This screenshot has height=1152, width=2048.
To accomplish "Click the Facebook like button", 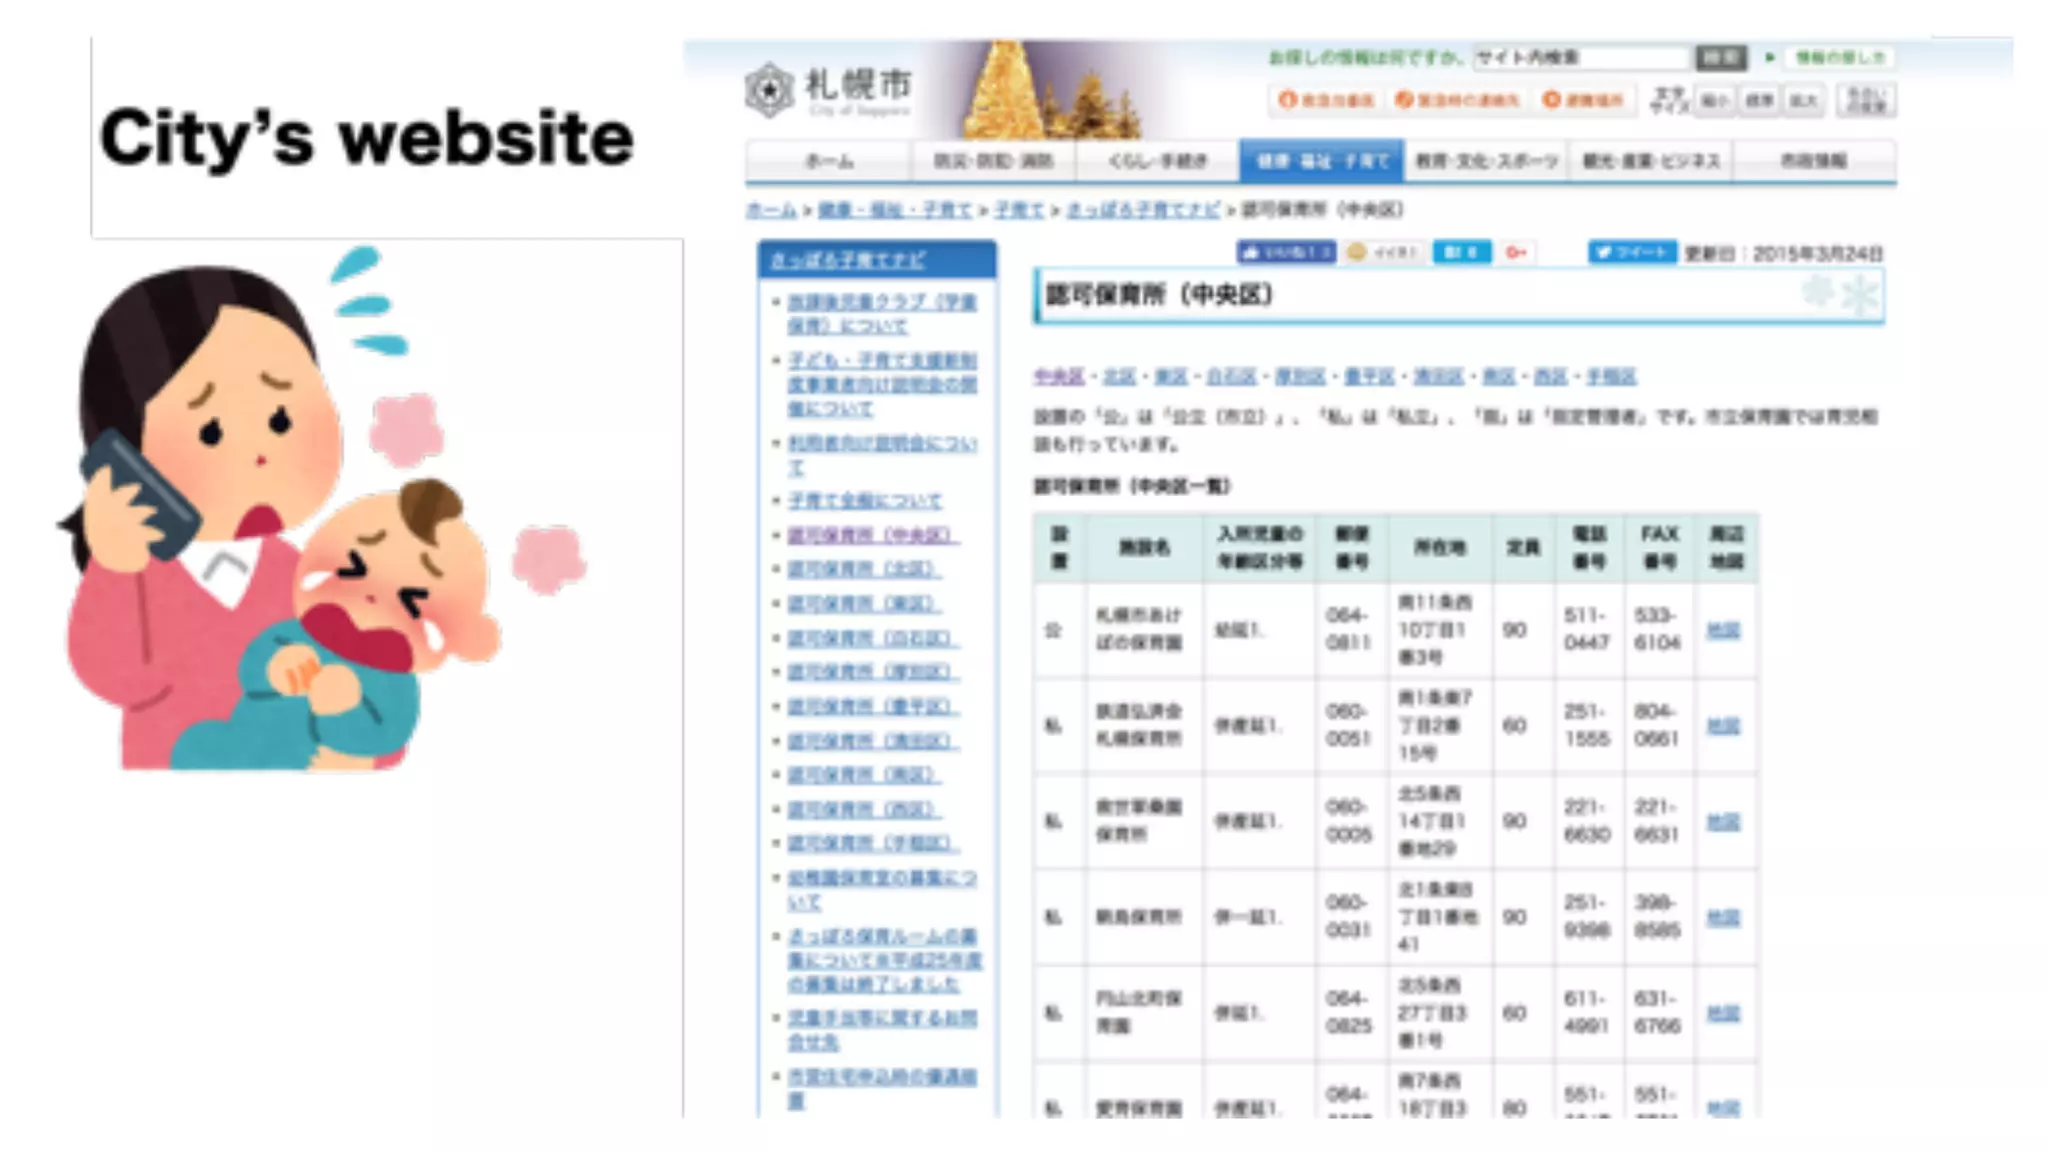I will pos(1285,252).
